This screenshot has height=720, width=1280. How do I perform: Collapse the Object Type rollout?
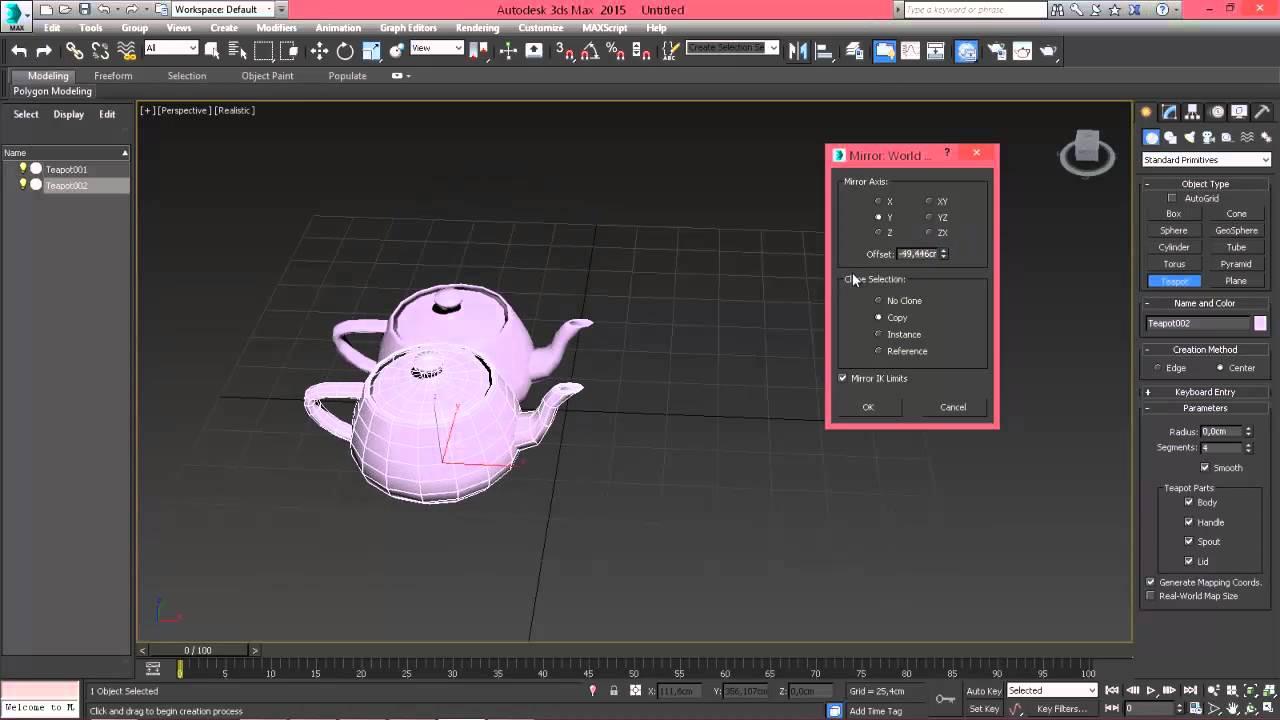click(x=1205, y=184)
